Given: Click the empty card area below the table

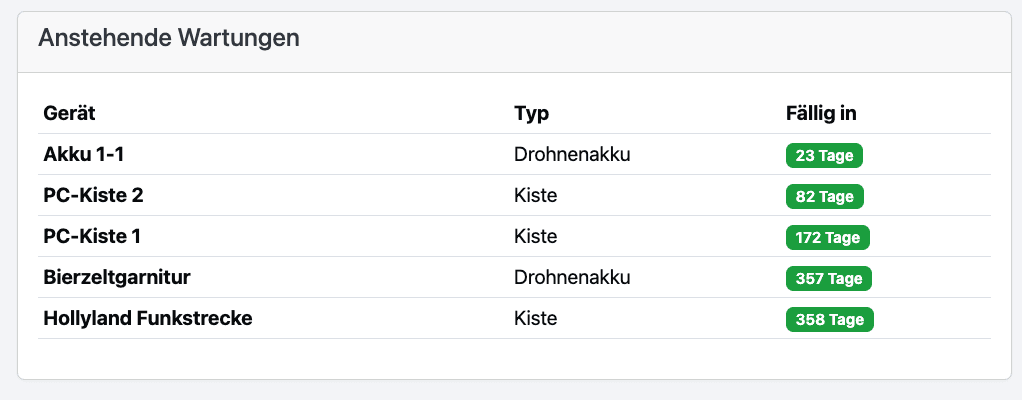Looking at the screenshot, I should click(514, 359).
